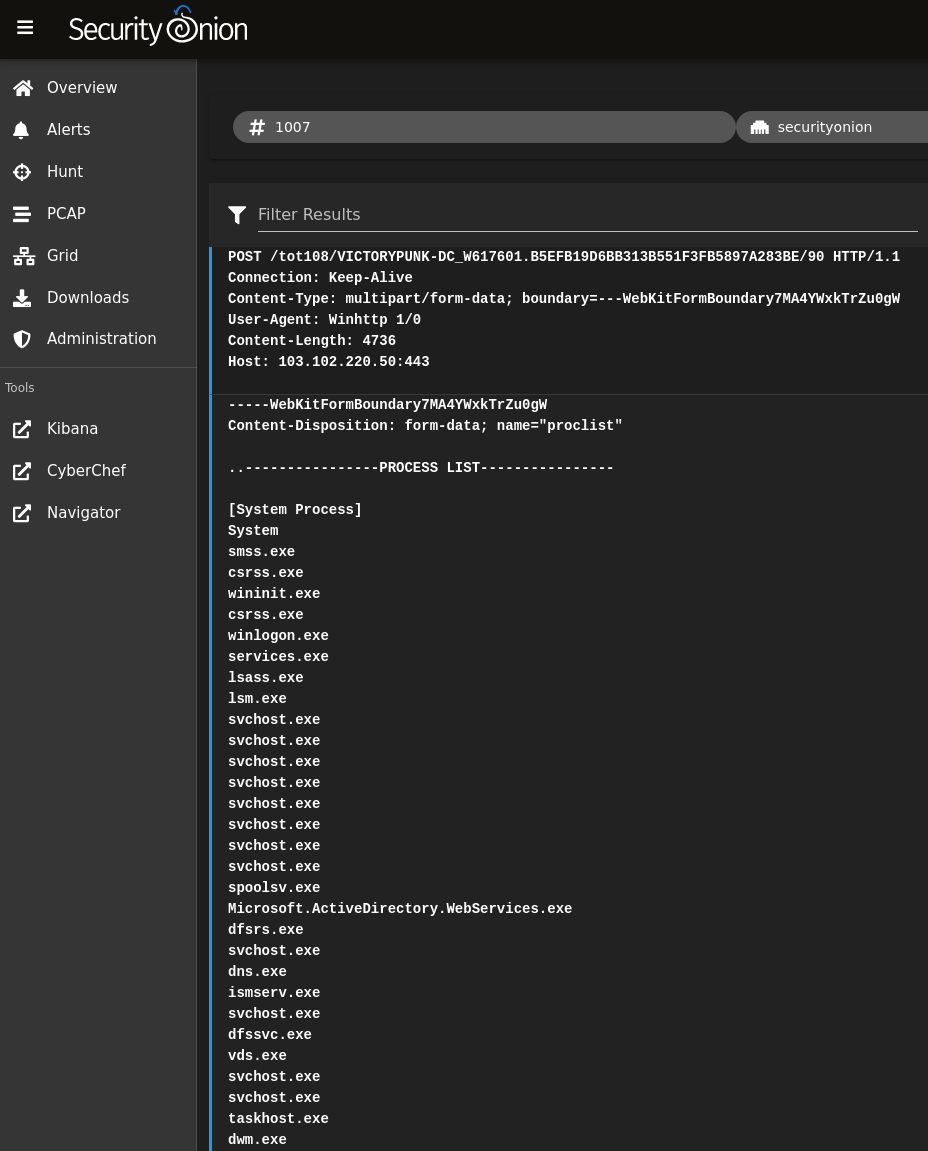Click the Security Onion logo

[158, 28]
